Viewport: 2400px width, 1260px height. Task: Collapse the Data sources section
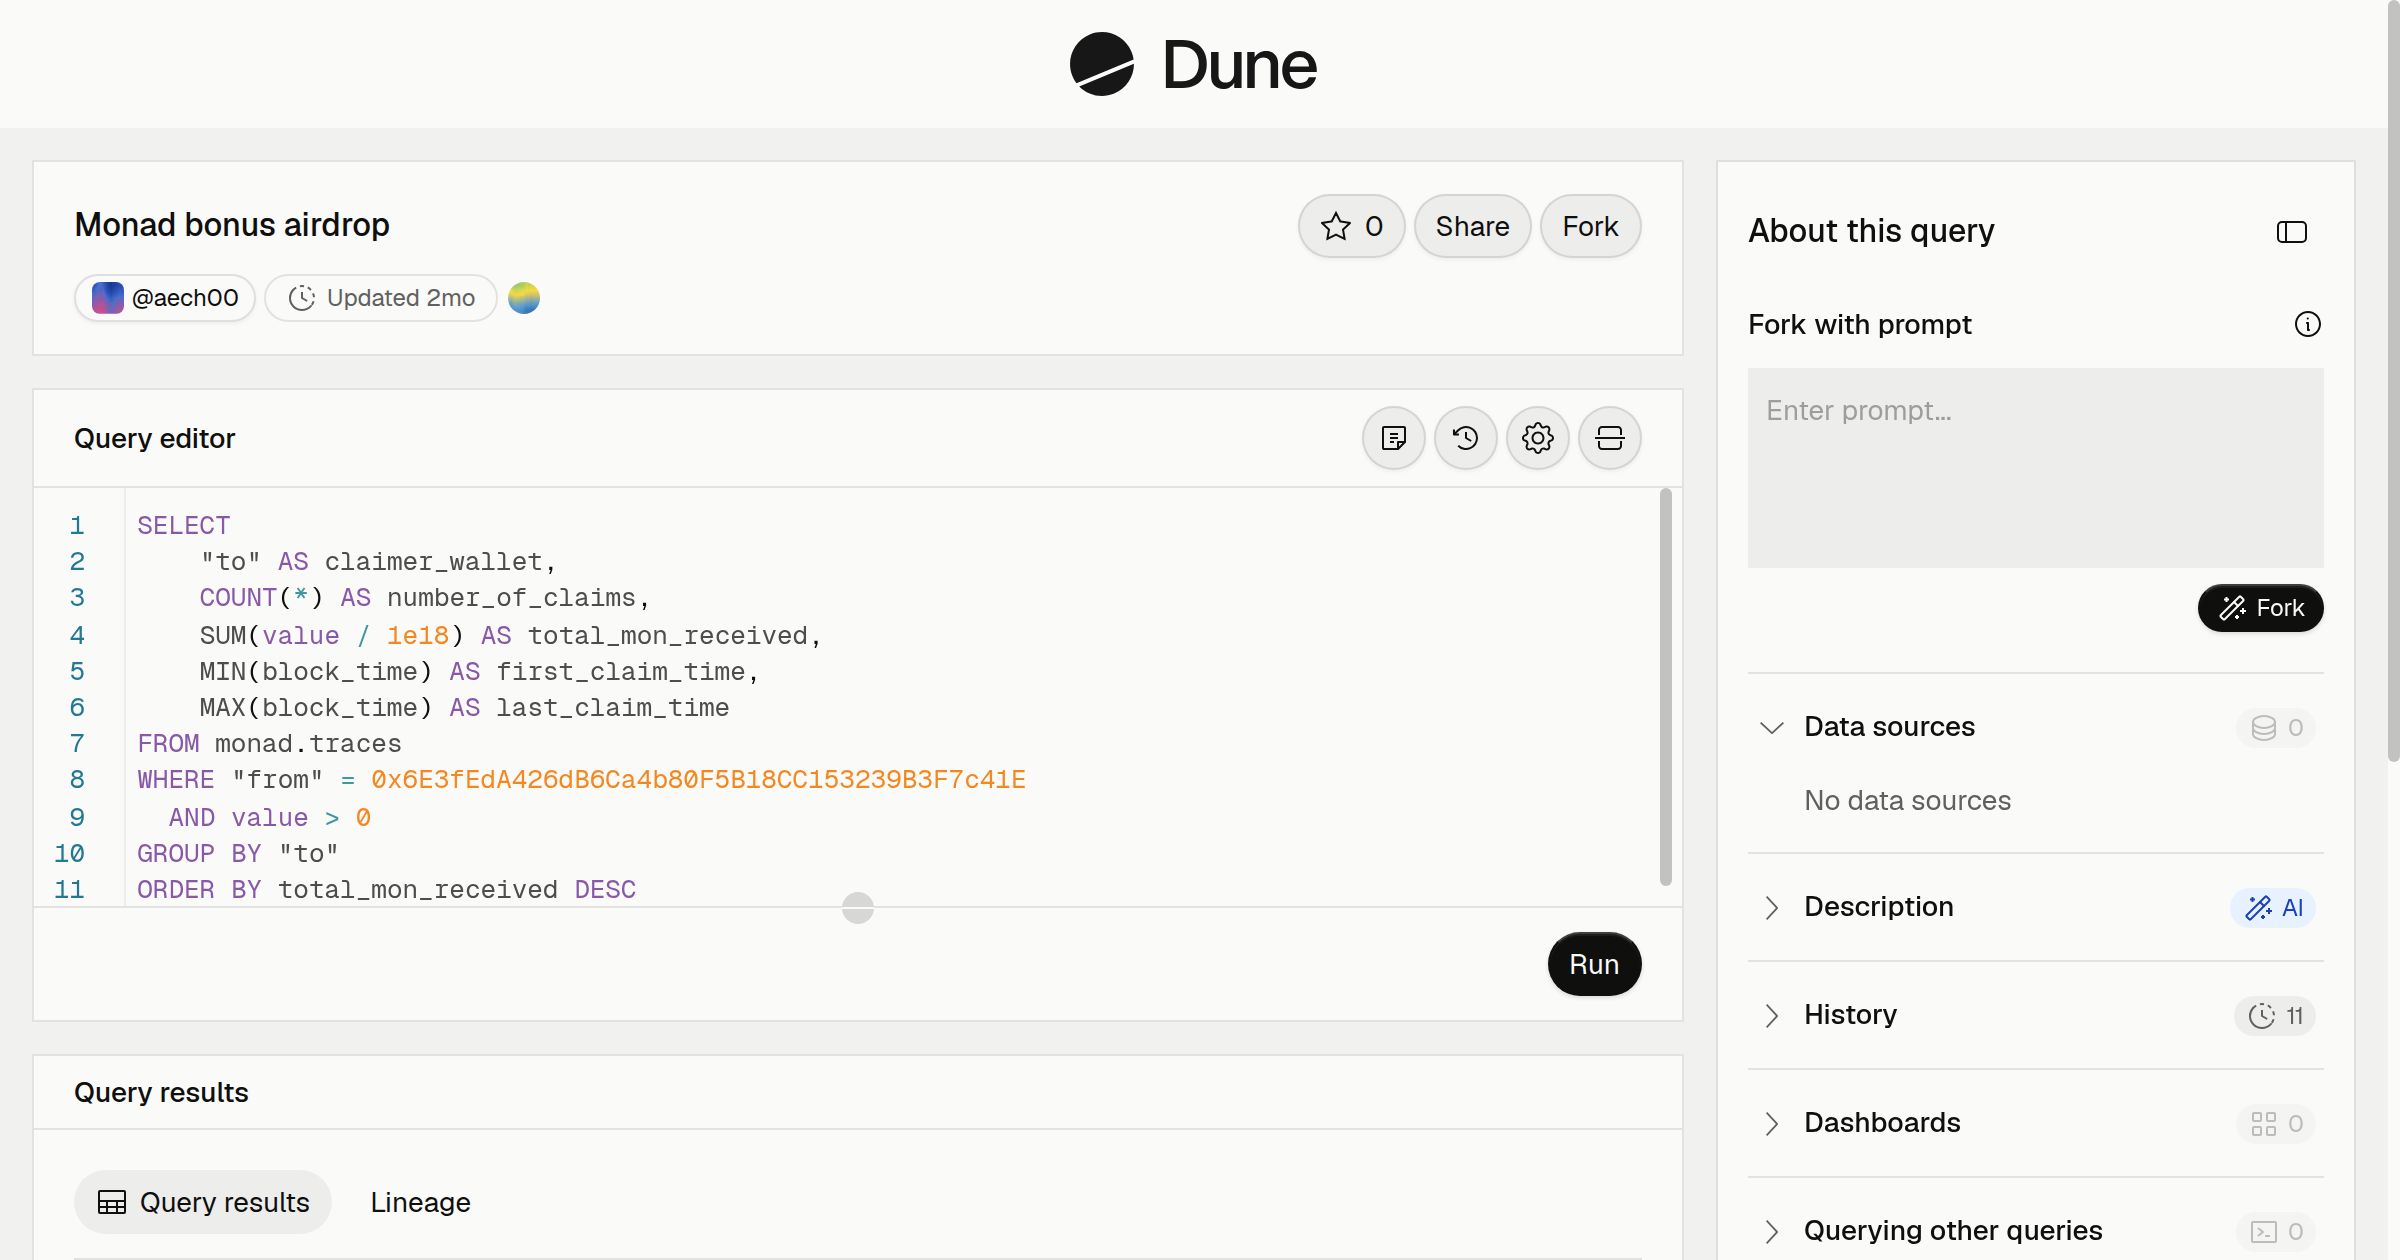click(x=1771, y=727)
